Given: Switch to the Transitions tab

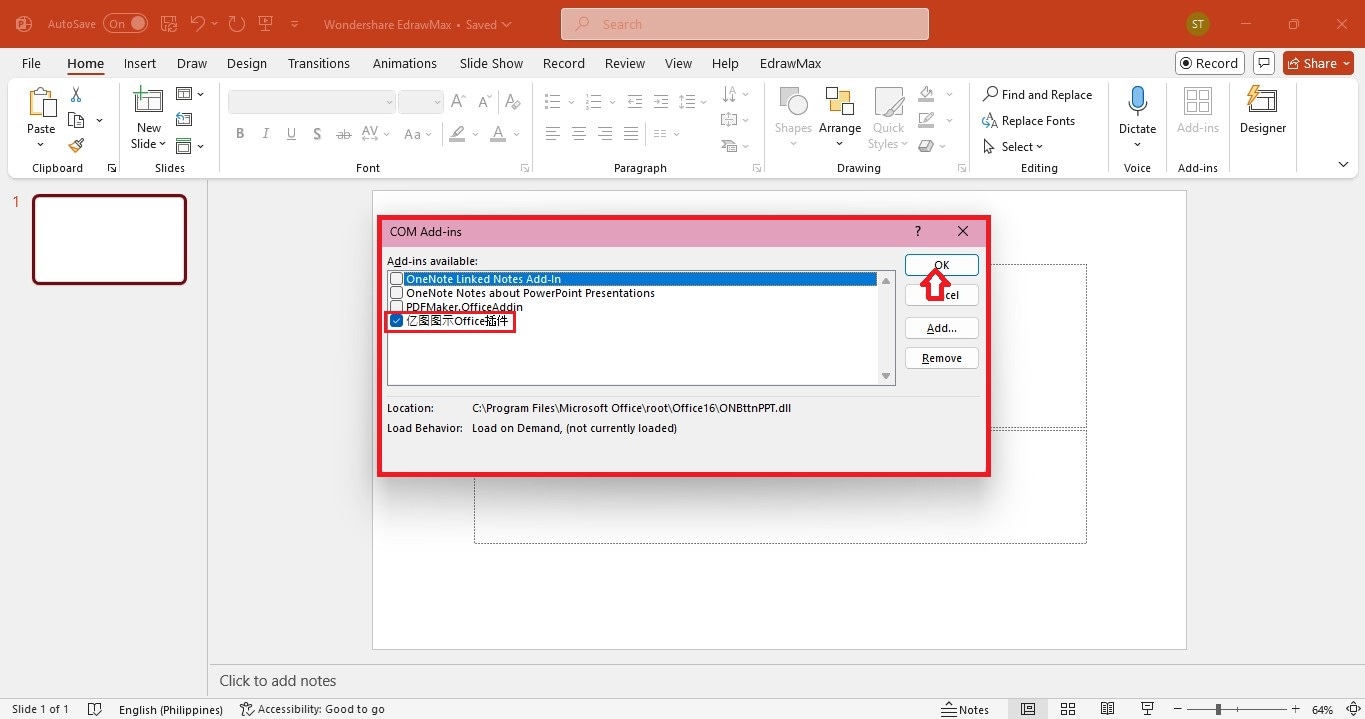Looking at the screenshot, I should [x=319, y=63].
